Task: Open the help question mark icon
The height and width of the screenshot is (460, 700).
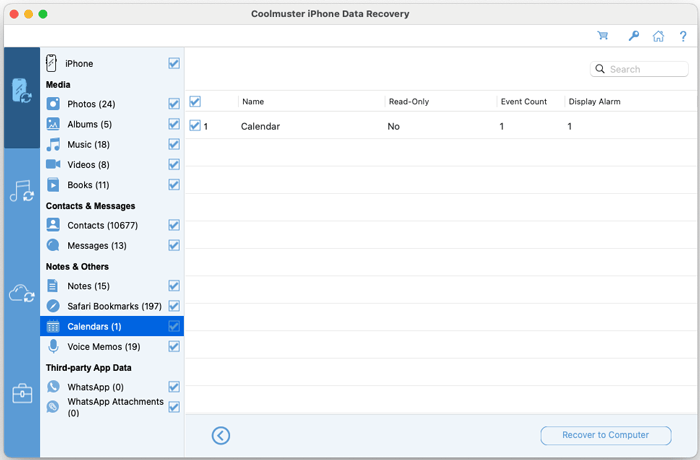Action: click(x=683, y=36)
